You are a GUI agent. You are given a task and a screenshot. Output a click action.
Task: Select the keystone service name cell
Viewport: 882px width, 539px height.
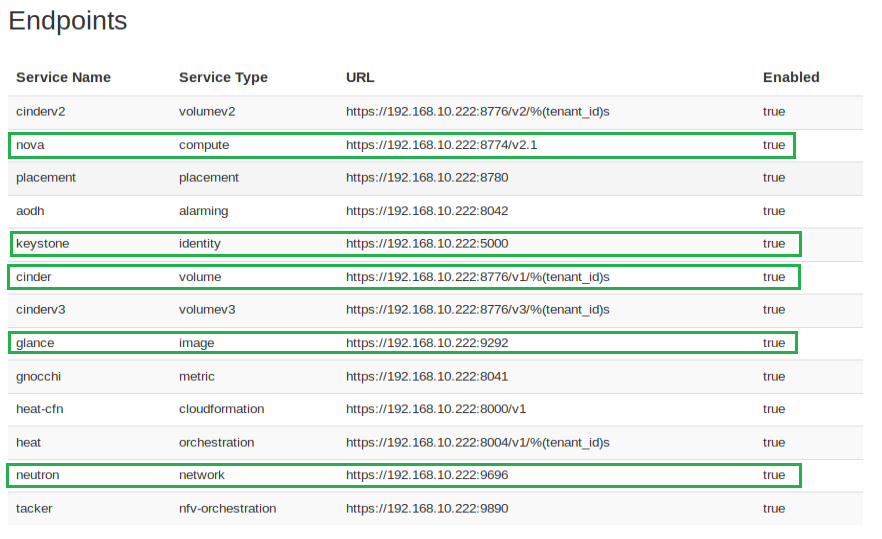click(x=42, y=243)
